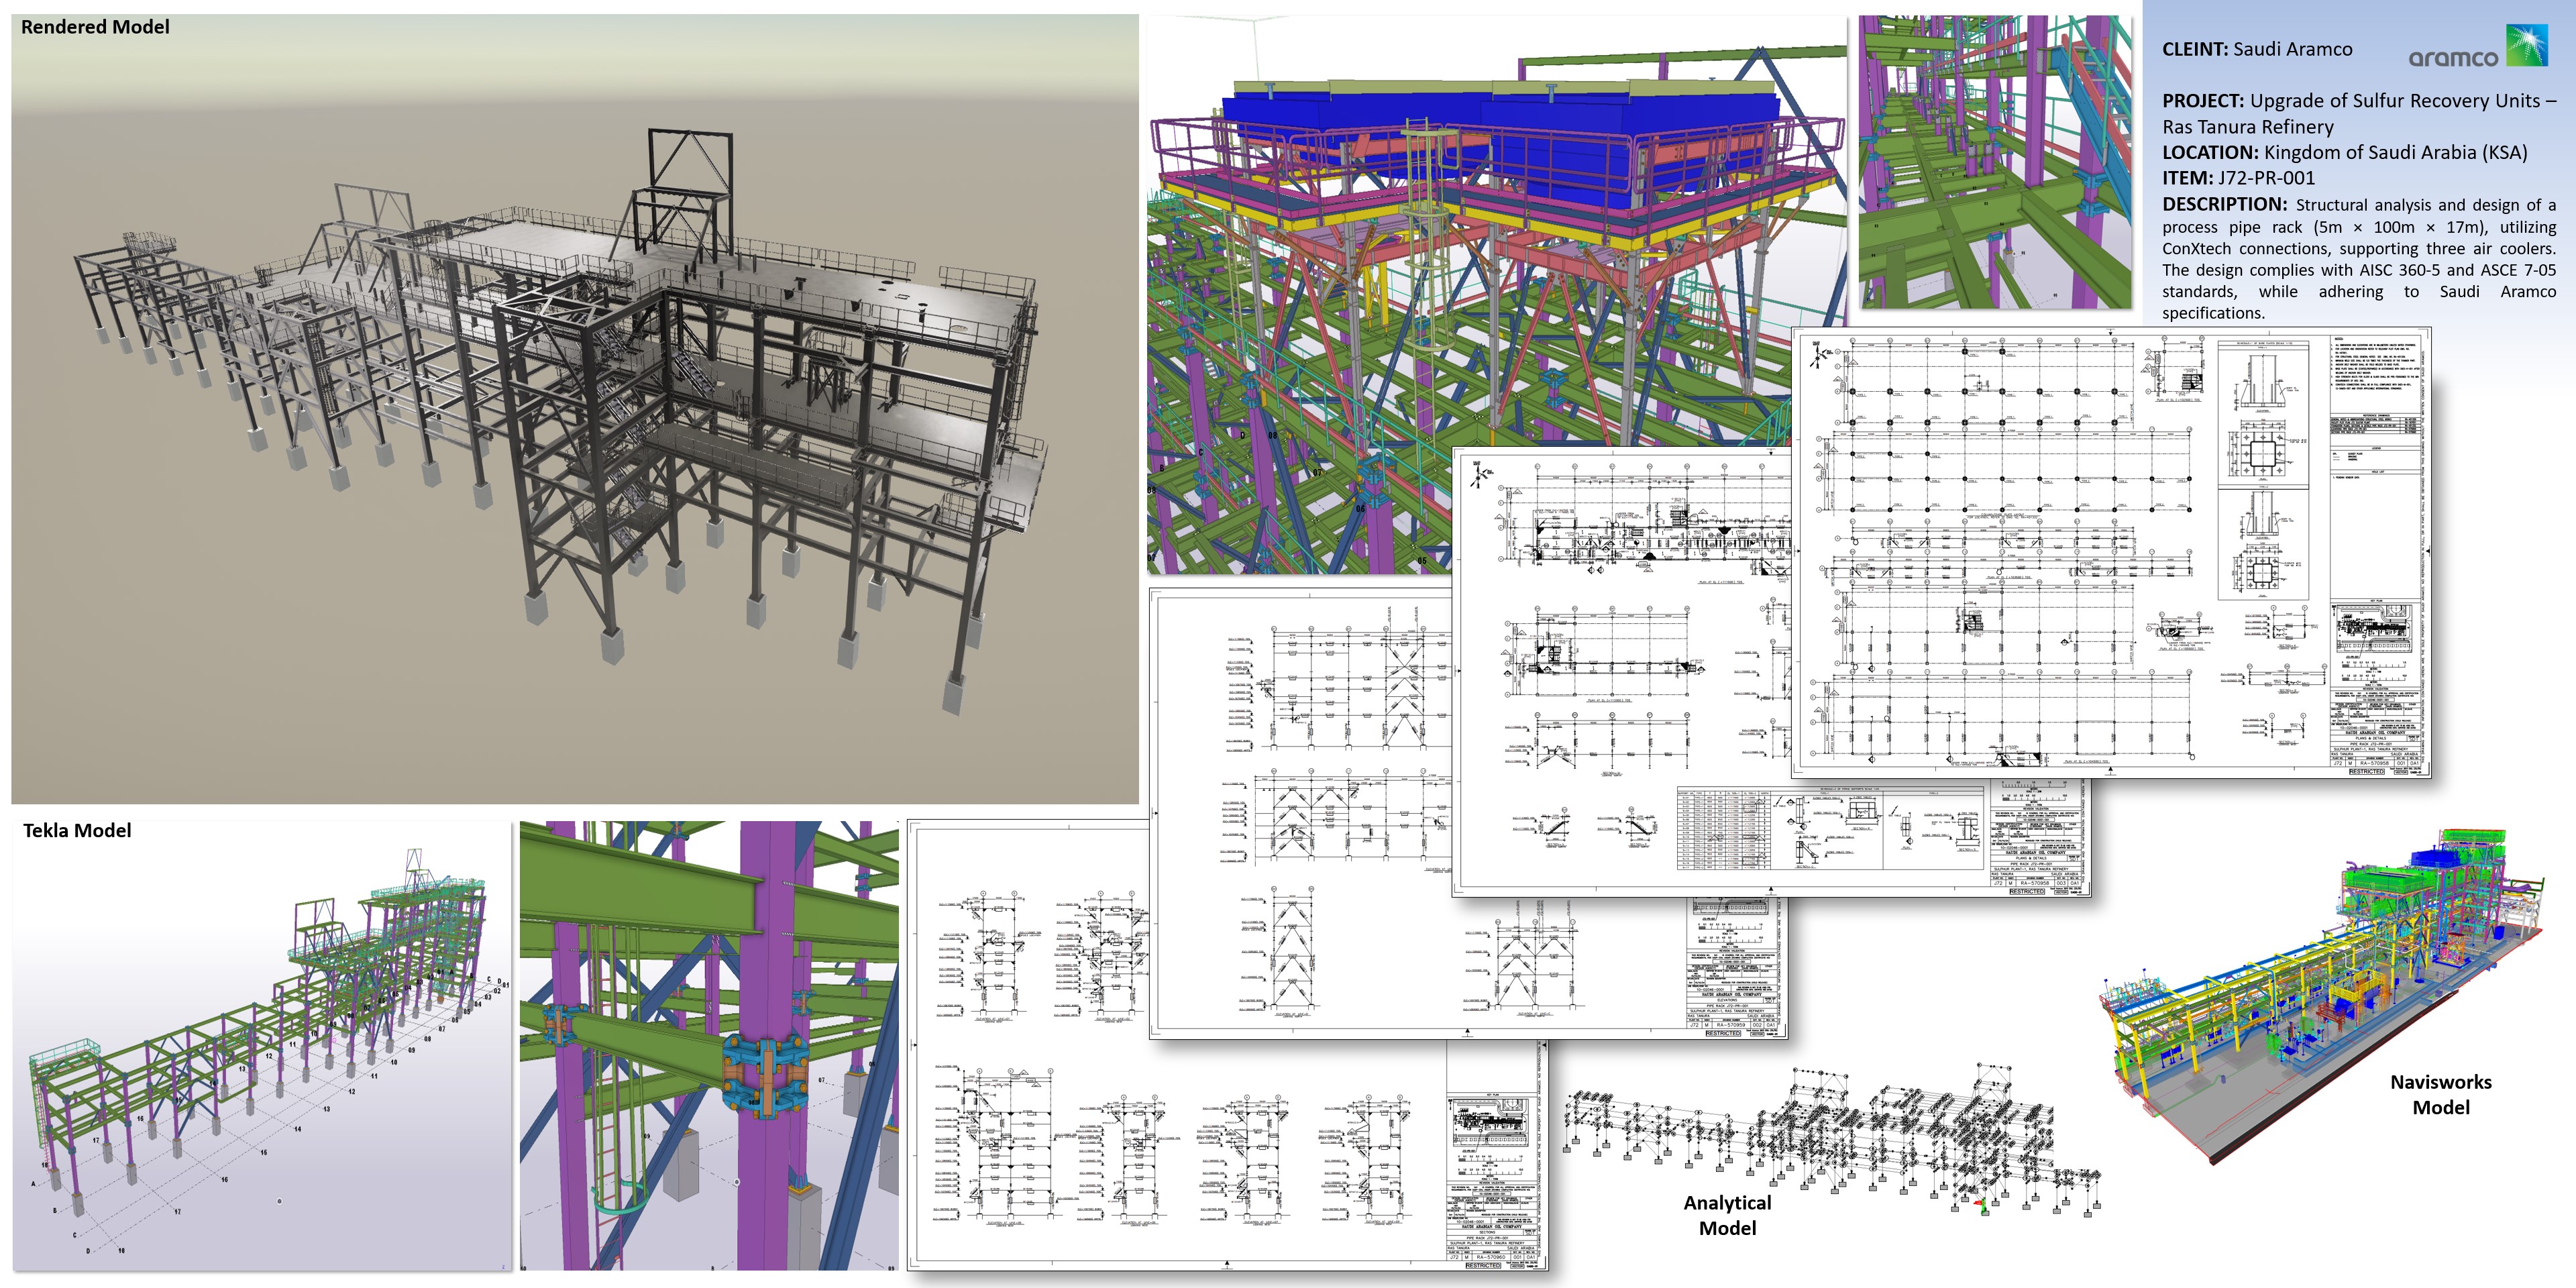Open the elevations drawing sheet at bottom
The image size is (2576, 1288).
(x=1227, y=1046)
